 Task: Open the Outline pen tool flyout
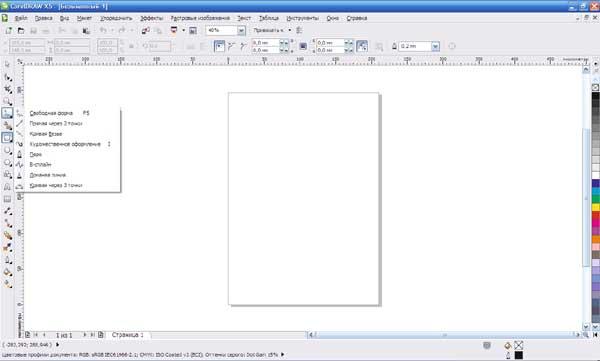click(7, 260)
